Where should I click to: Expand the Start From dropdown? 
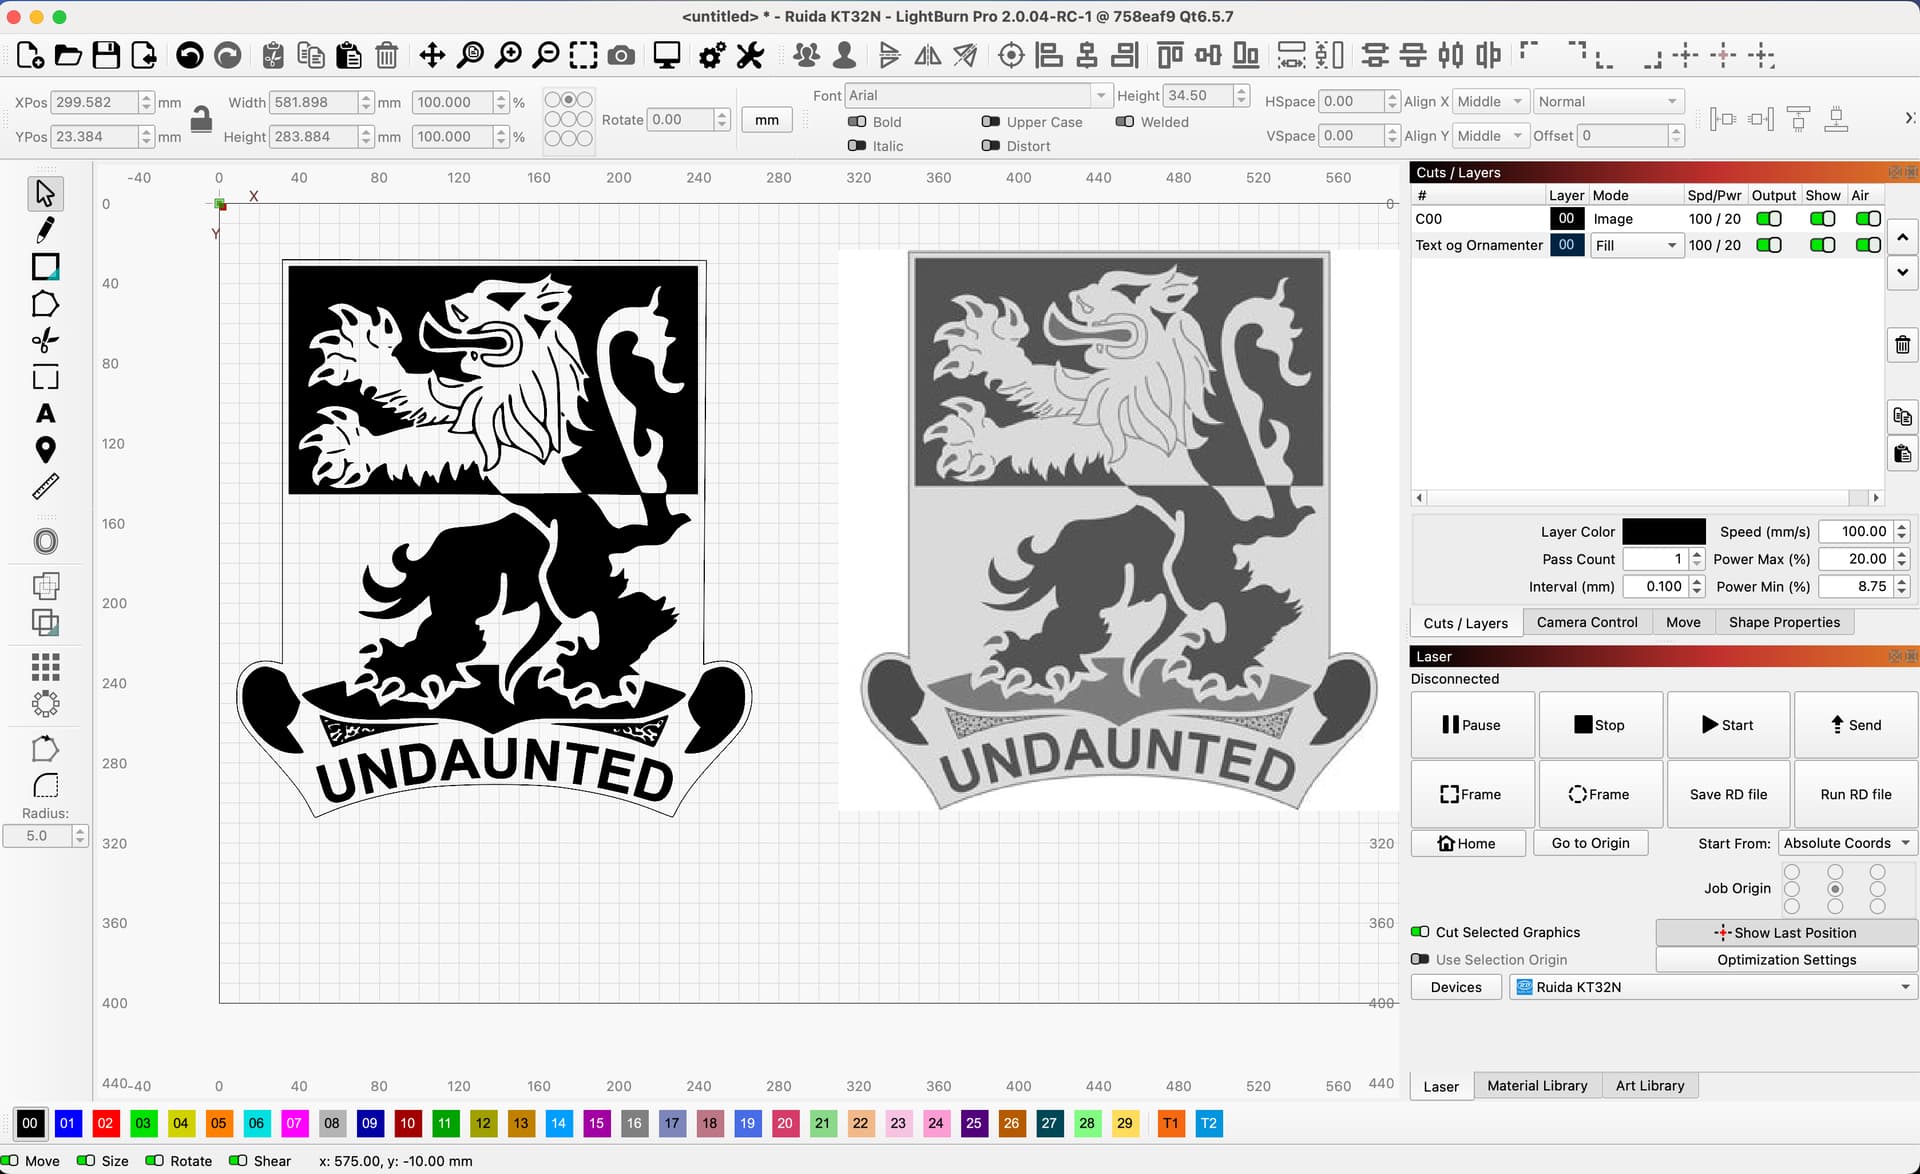coord(1846,843)
